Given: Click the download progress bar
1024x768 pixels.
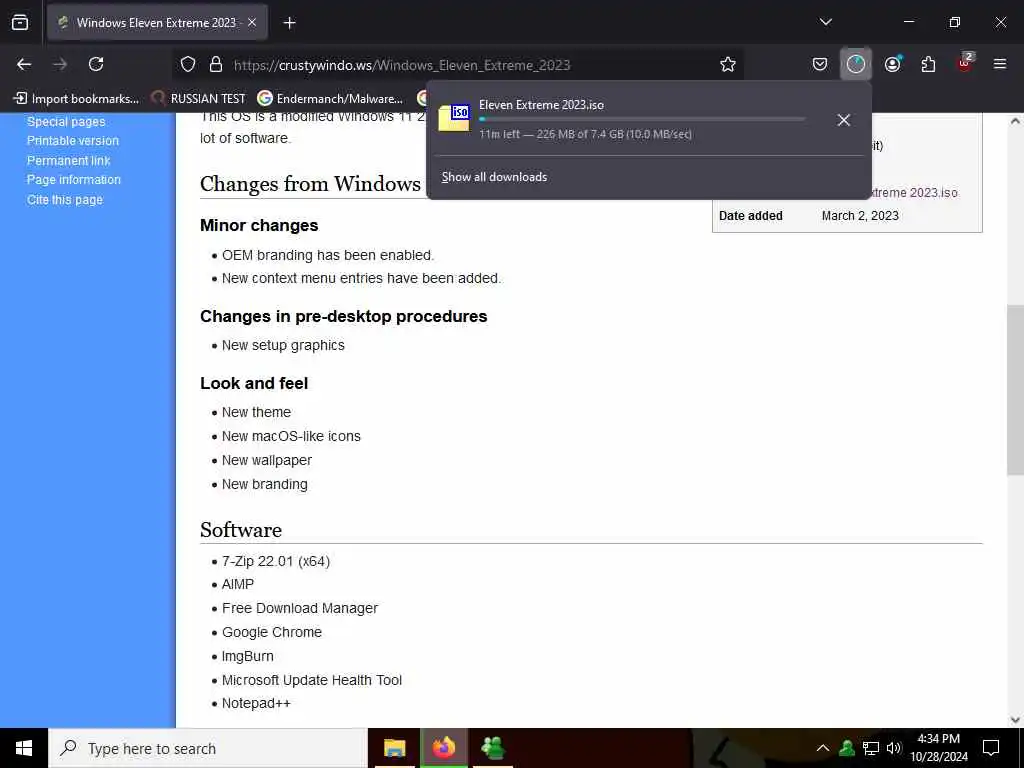Looking at the screenshot, I should coord(642,120).
